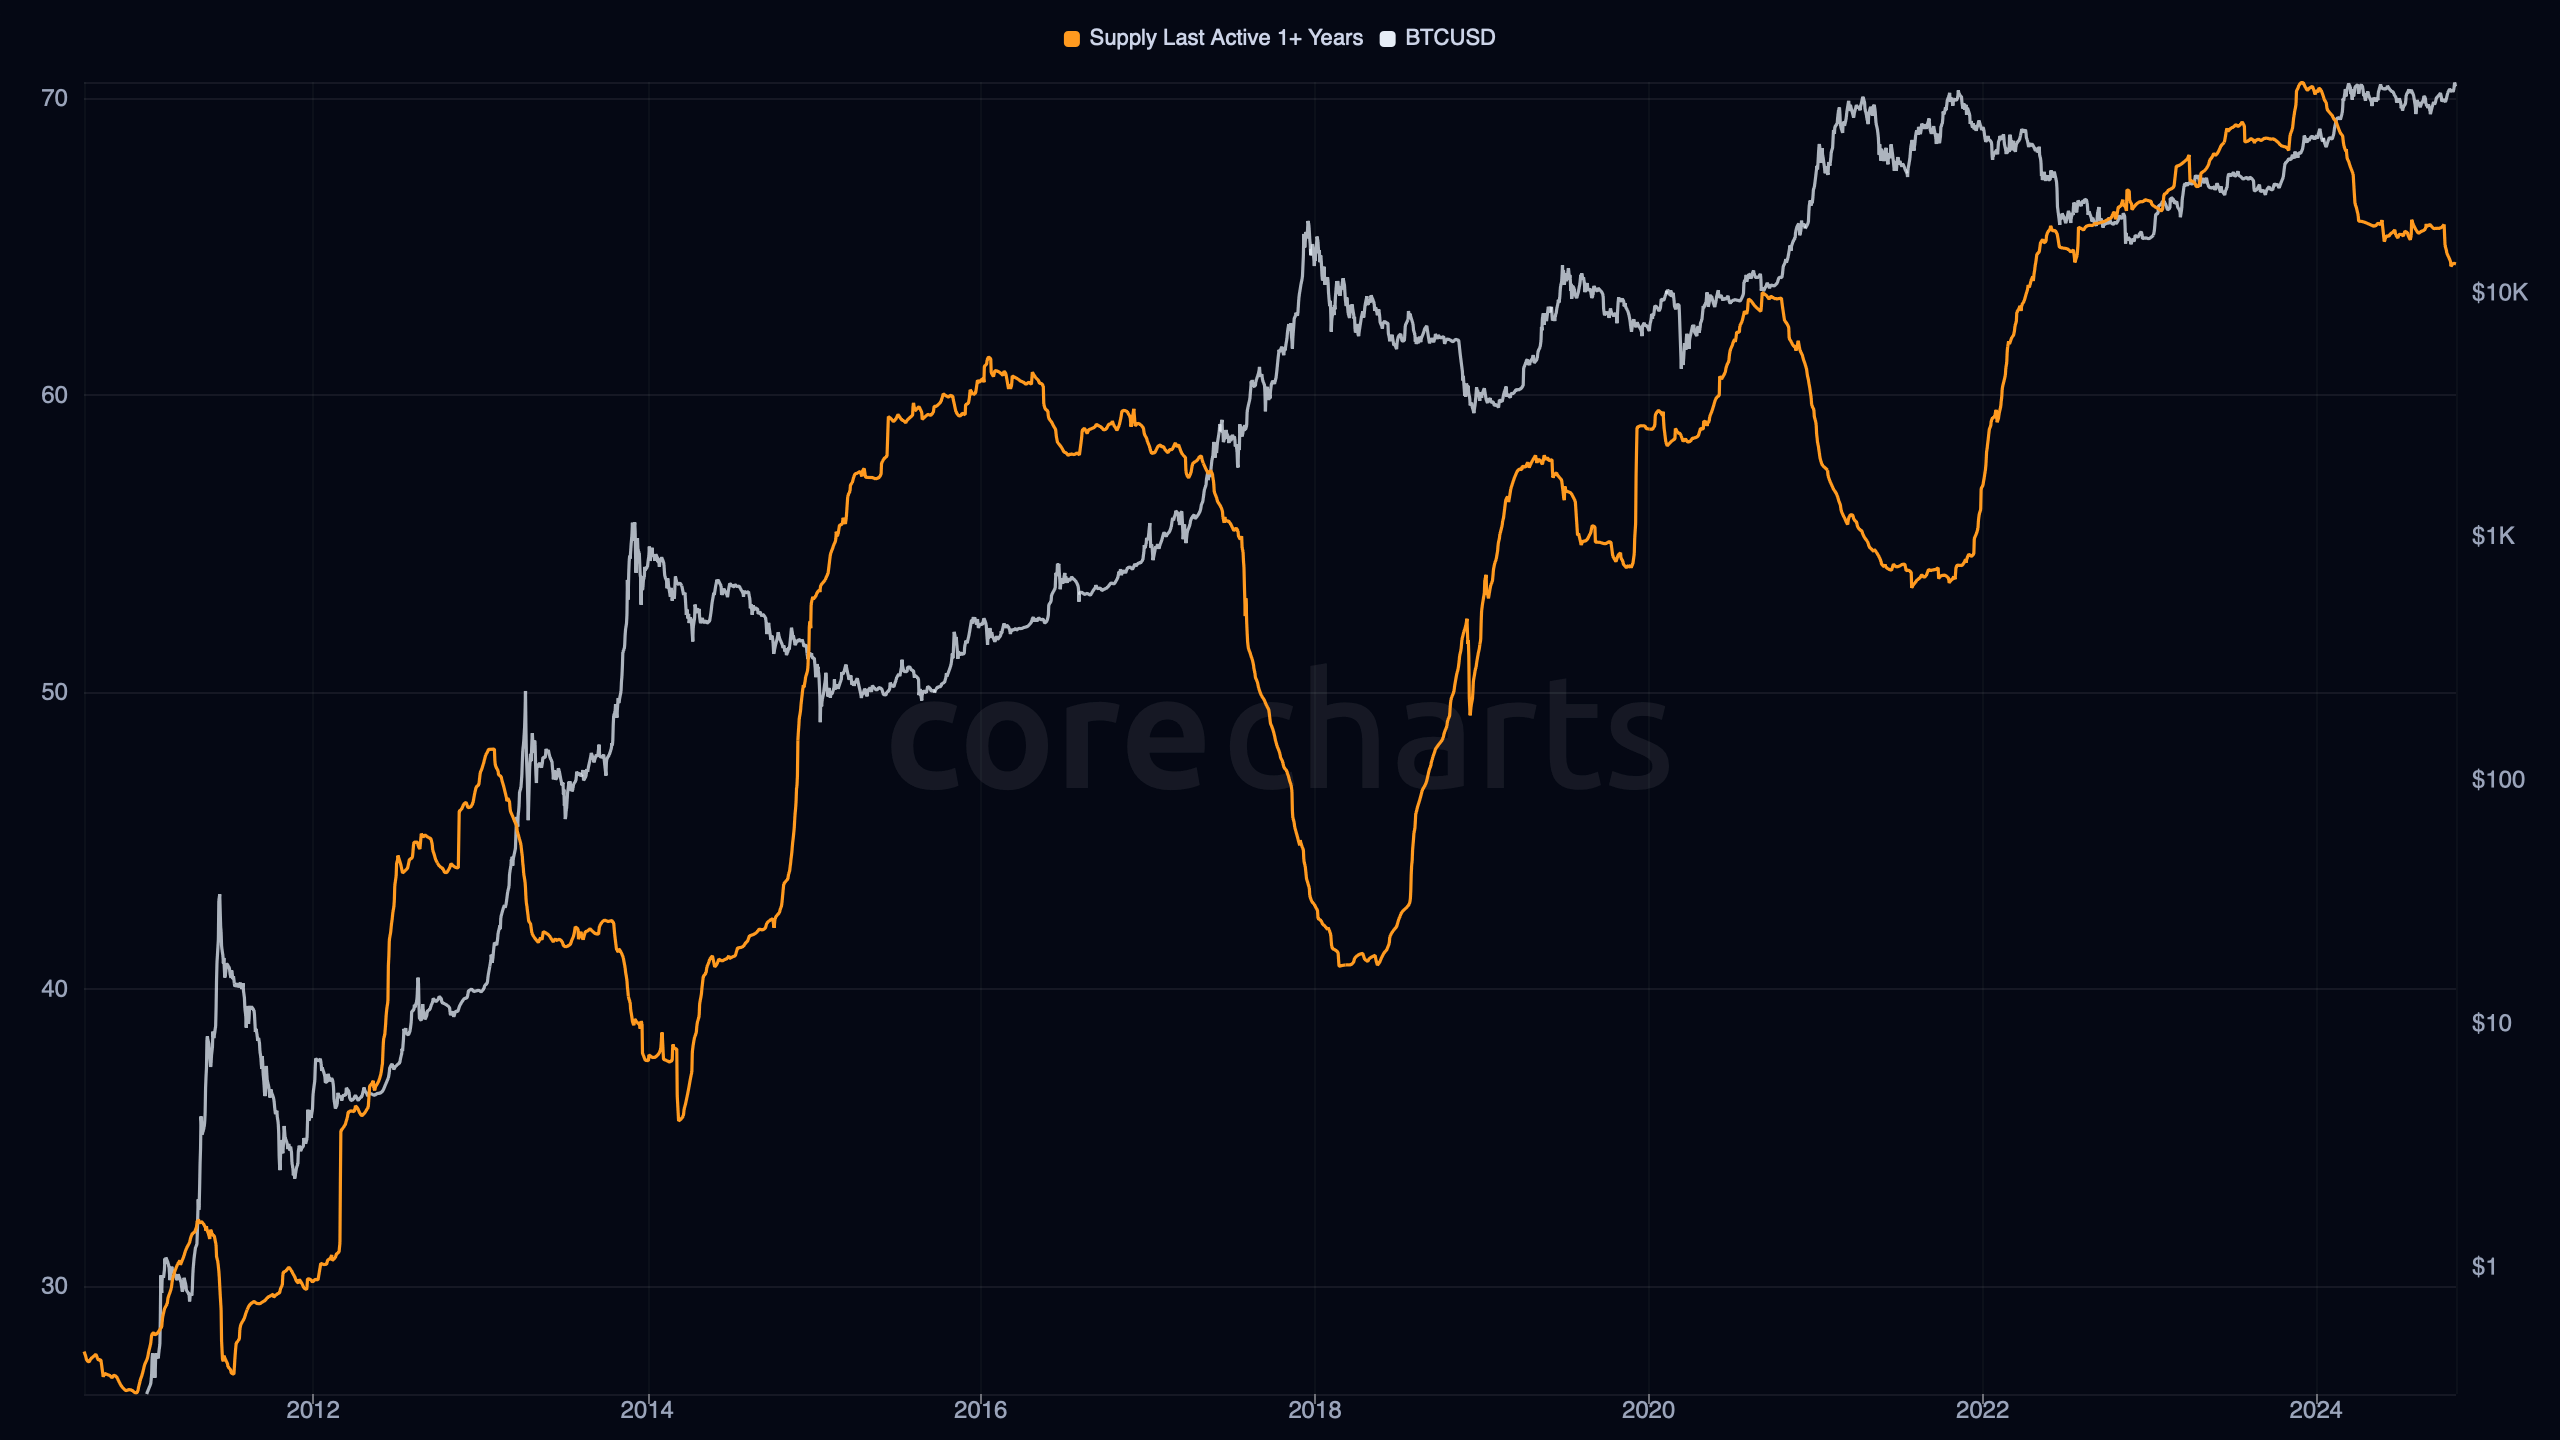Click the $100 right-axis label
The image size is (2560, 1440).
[x=2498, y=779]
